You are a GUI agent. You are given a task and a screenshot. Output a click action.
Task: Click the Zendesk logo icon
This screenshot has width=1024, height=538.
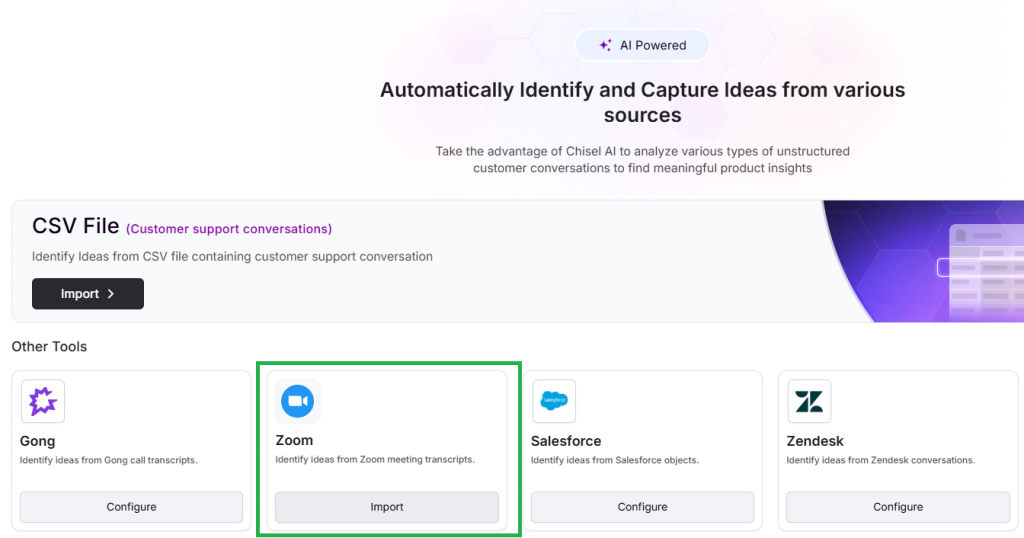(x=809, y=401)
